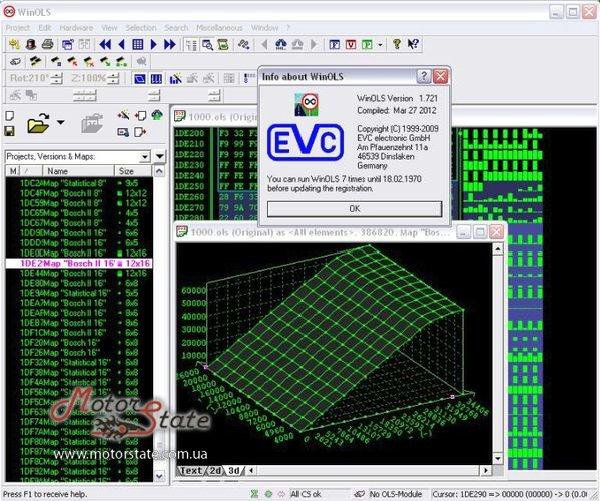
Task: Expand the arrow next to the open folder
Action: 61,124
